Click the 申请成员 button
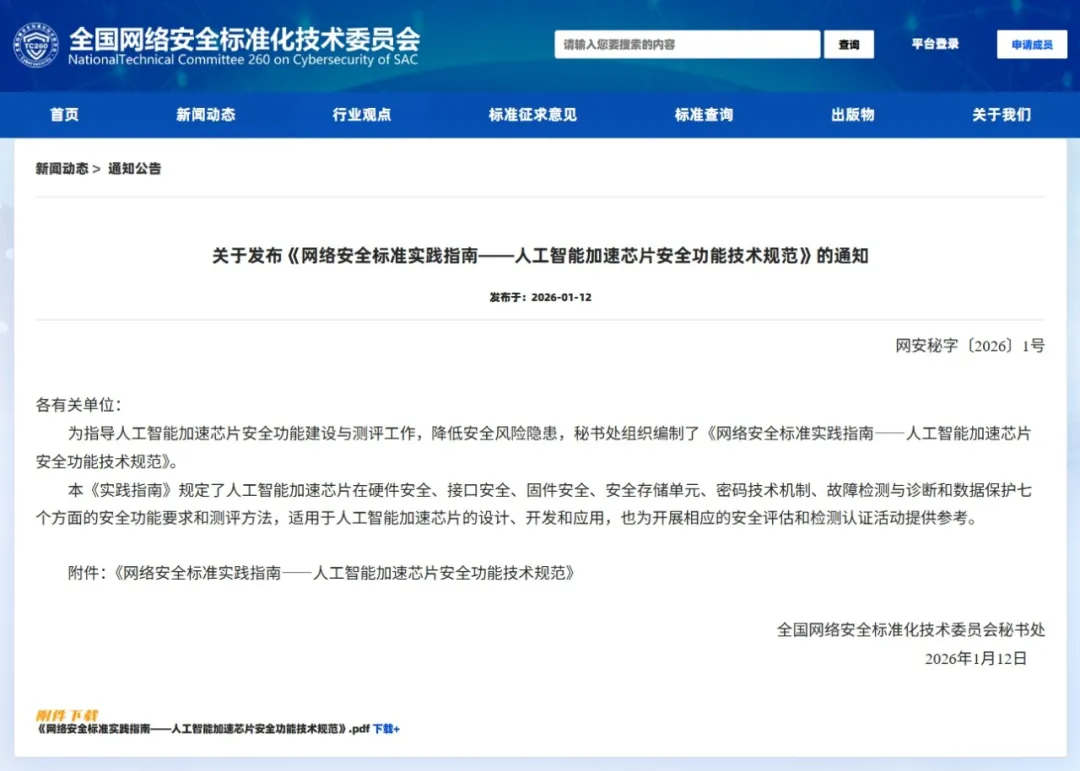The height and width of the screenshot is (771, 1080). tap(1031, 45)
